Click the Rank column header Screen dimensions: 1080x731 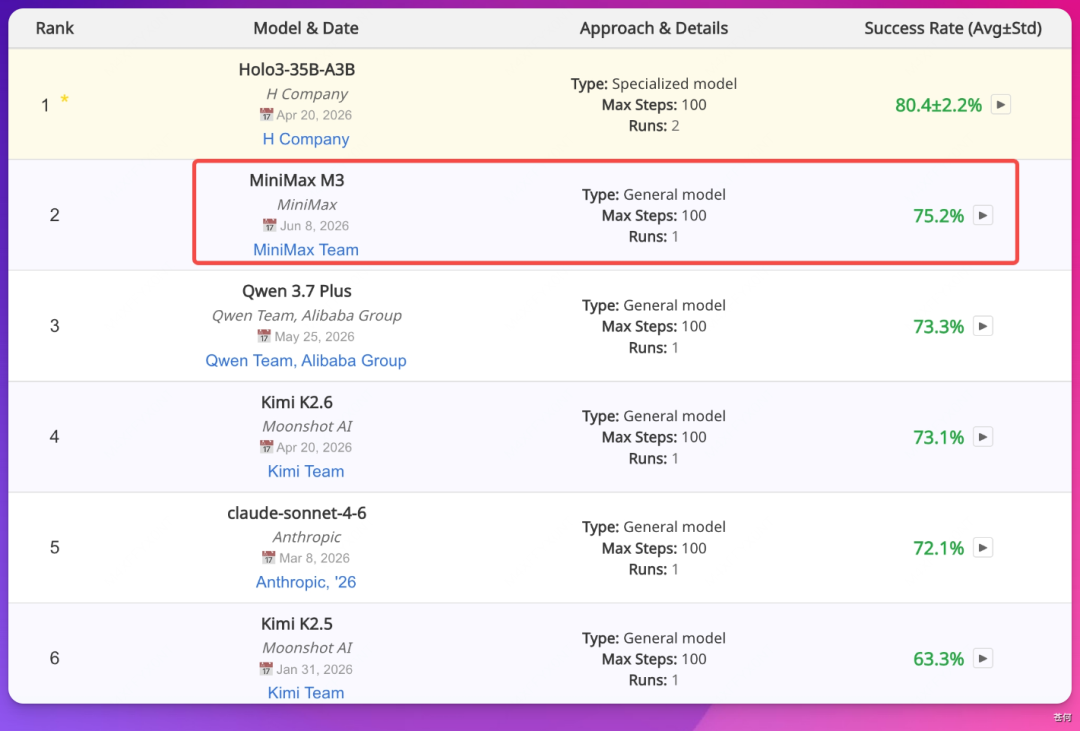tap(54, 28)
